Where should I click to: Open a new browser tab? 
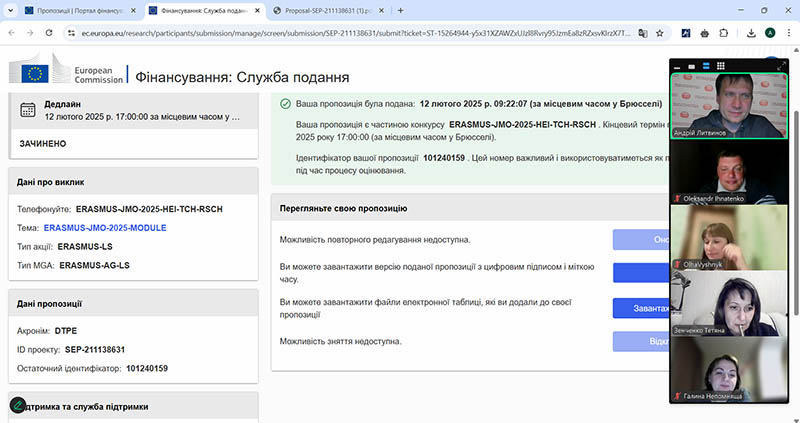[x=401, y=10]
